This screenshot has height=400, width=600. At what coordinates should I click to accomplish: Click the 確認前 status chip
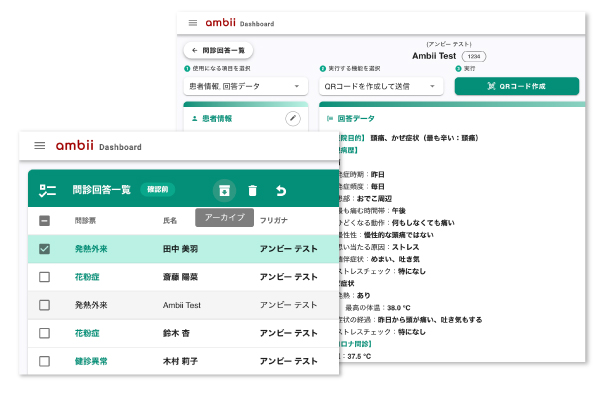158,189
